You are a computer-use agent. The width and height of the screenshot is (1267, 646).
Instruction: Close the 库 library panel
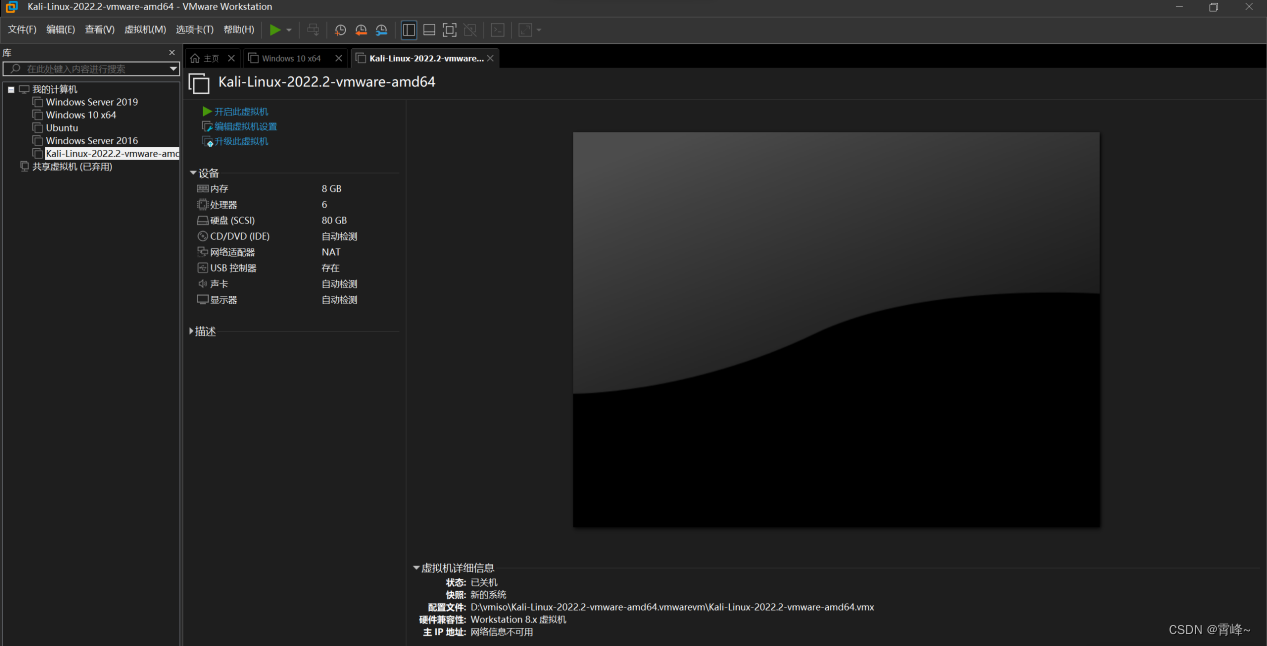tap(172, 52)
